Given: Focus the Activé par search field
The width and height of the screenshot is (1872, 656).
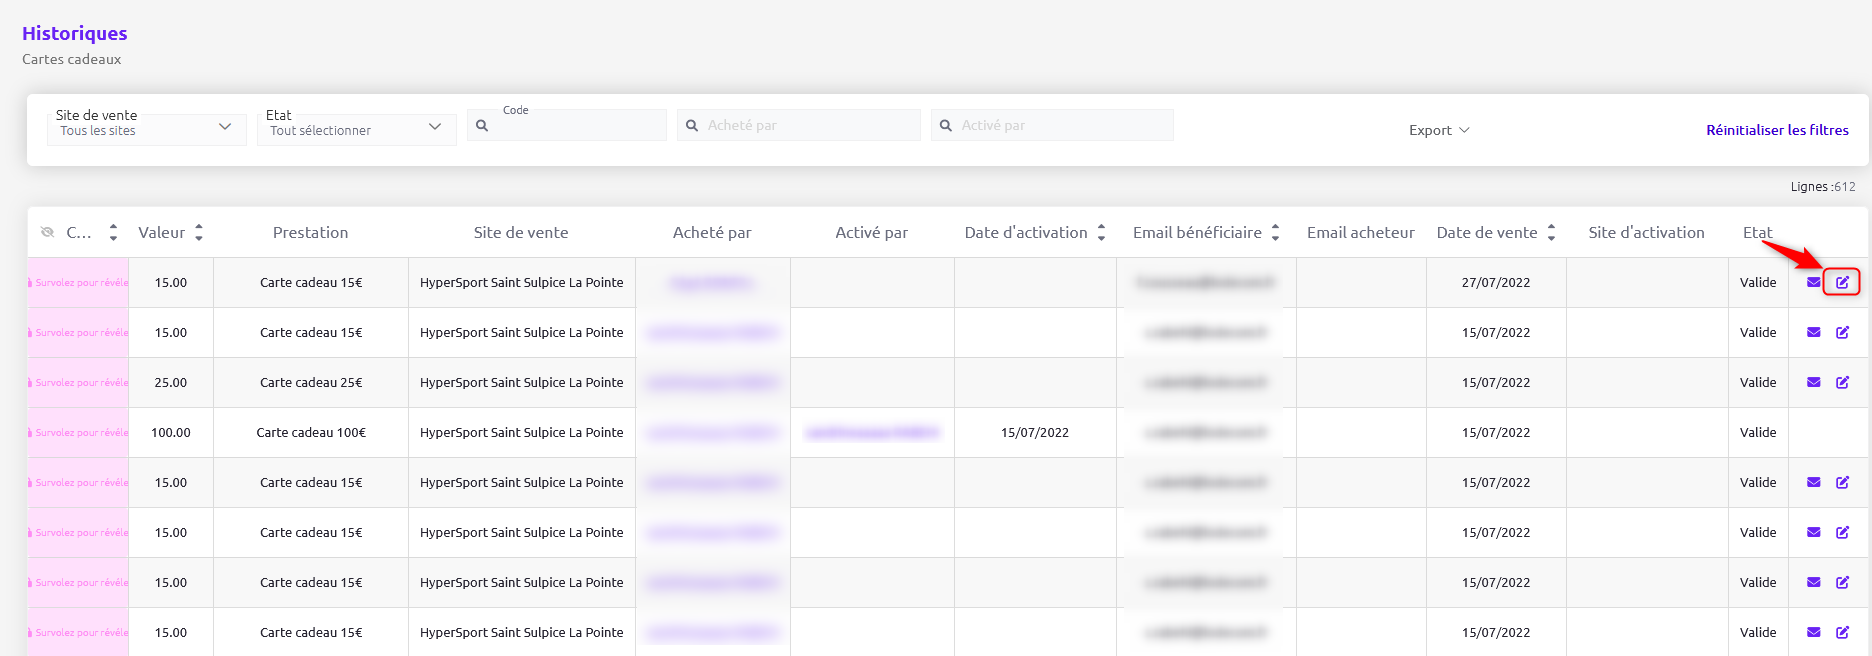Looking at the screenshot, I should [x=1052, y=125].
